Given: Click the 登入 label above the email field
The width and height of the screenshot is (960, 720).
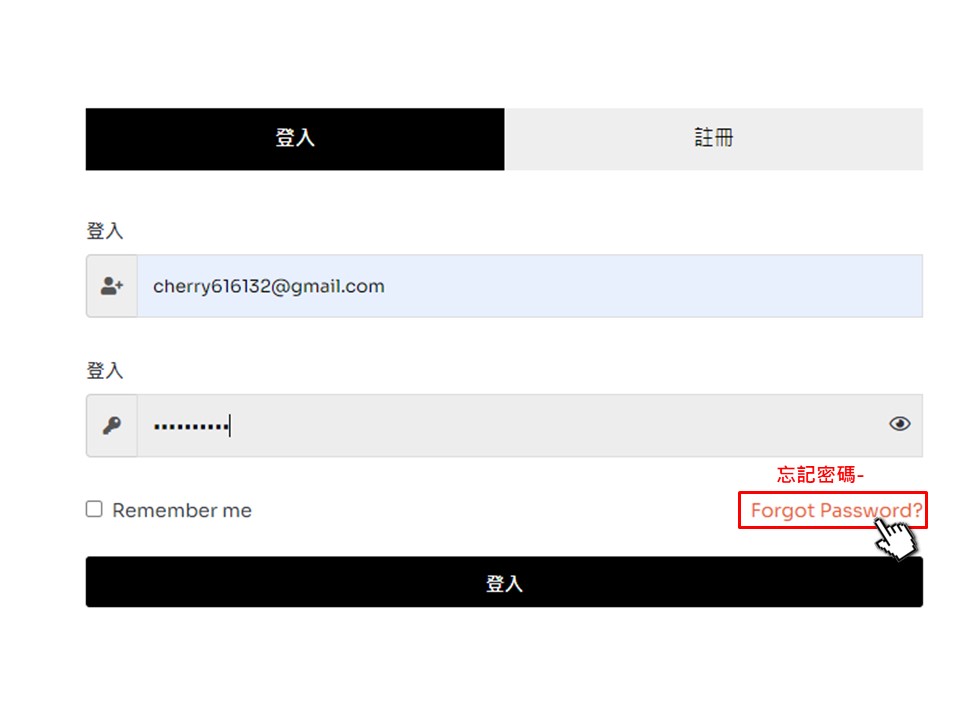Looking at the screenshot, I should (105, 231).
